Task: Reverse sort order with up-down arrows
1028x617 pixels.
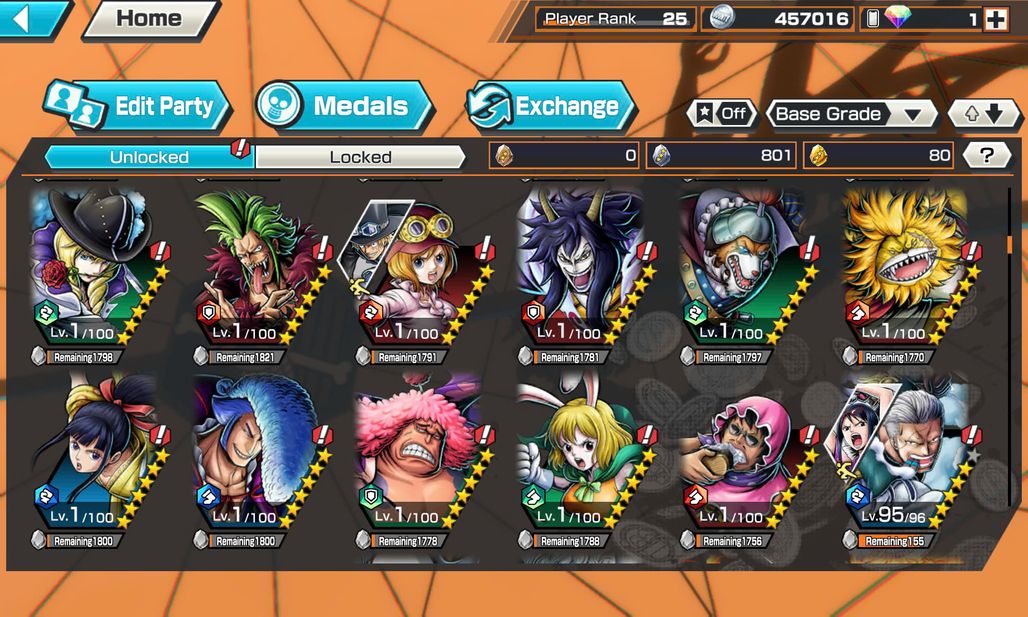Action: [x=985, y=114]
